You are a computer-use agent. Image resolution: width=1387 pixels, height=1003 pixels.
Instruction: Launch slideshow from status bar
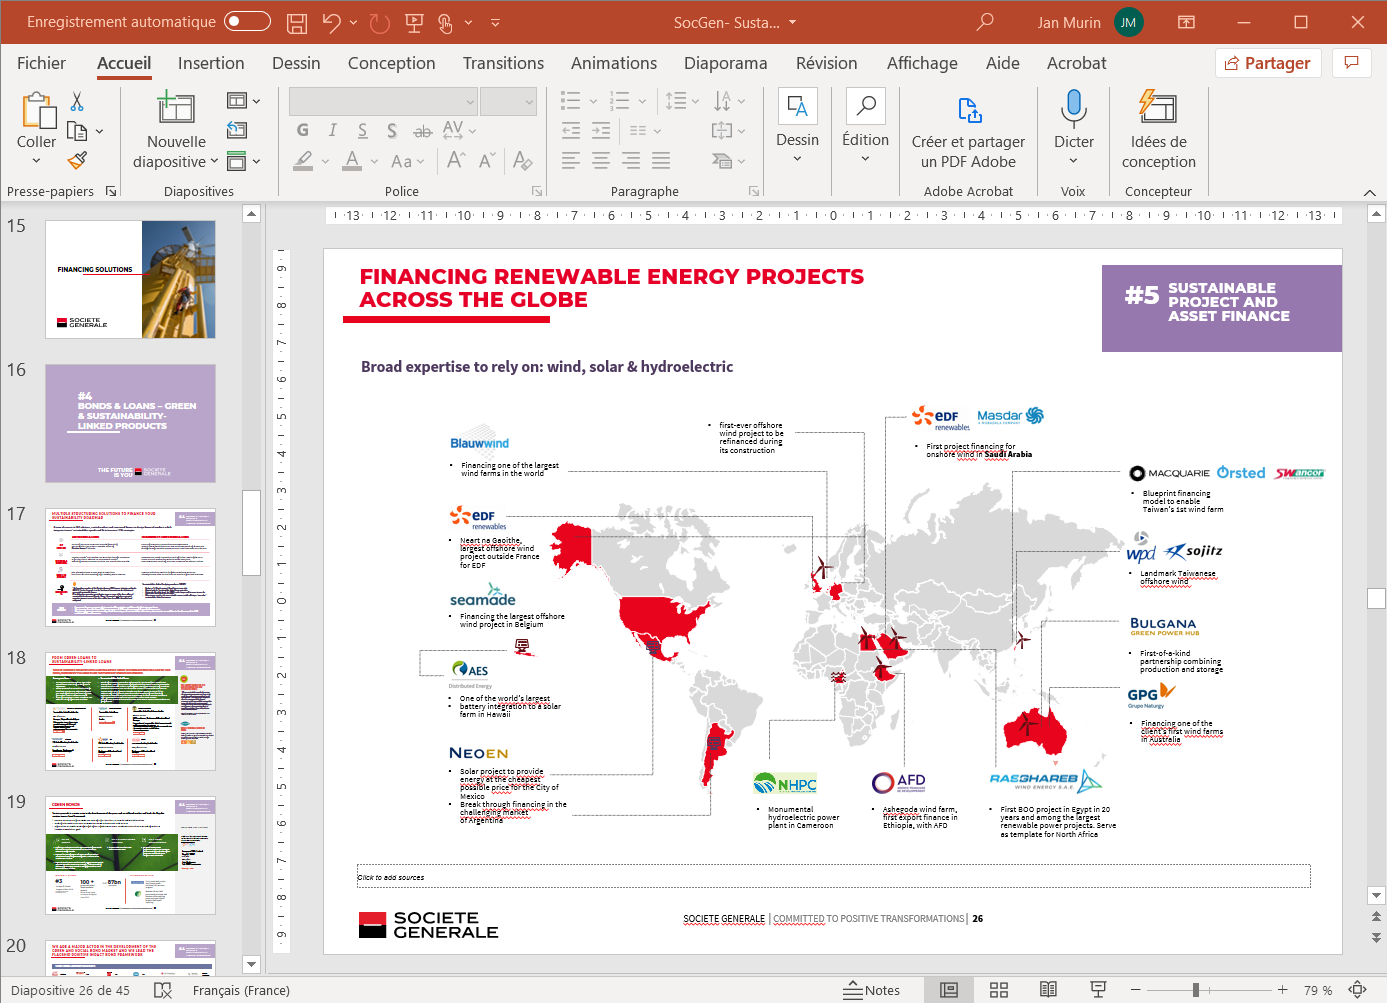(1098, 990)
